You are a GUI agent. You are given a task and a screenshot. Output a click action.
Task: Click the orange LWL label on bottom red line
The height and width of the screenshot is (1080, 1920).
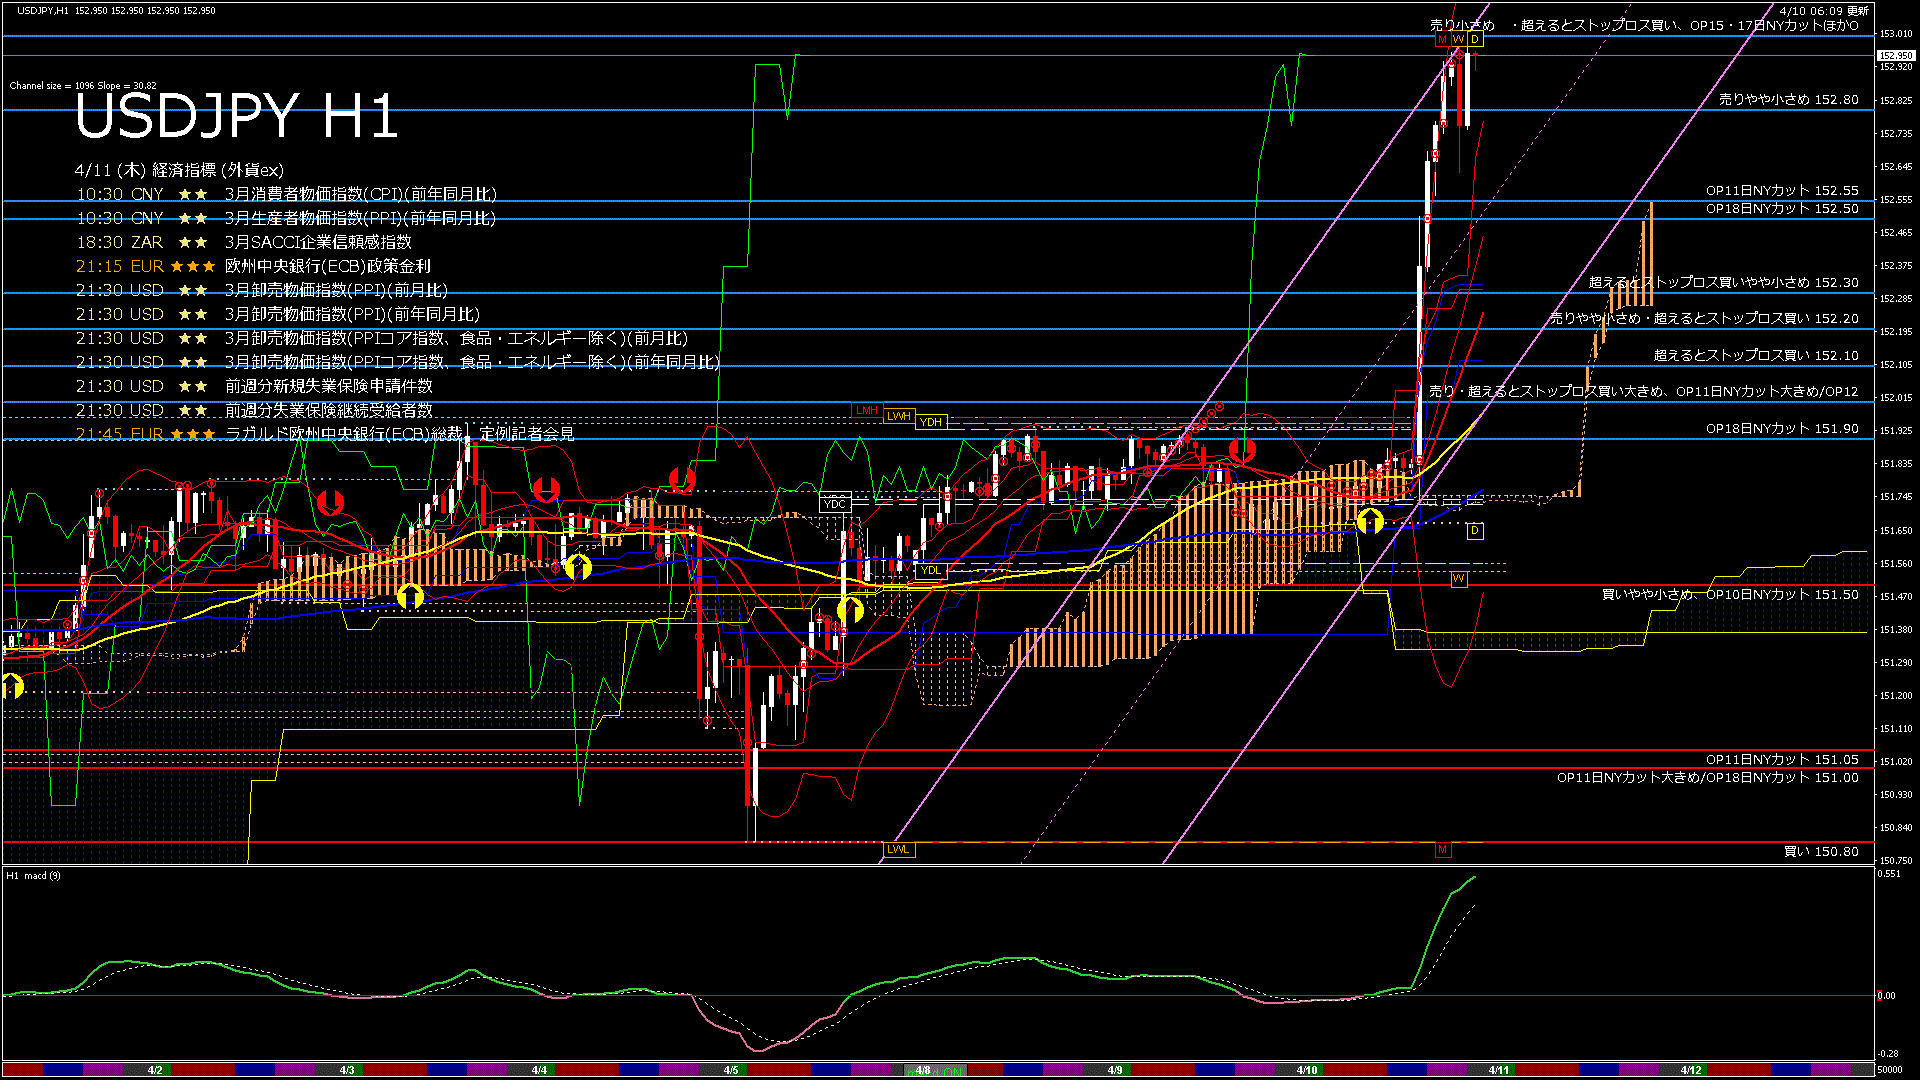[x=898, y=849]
